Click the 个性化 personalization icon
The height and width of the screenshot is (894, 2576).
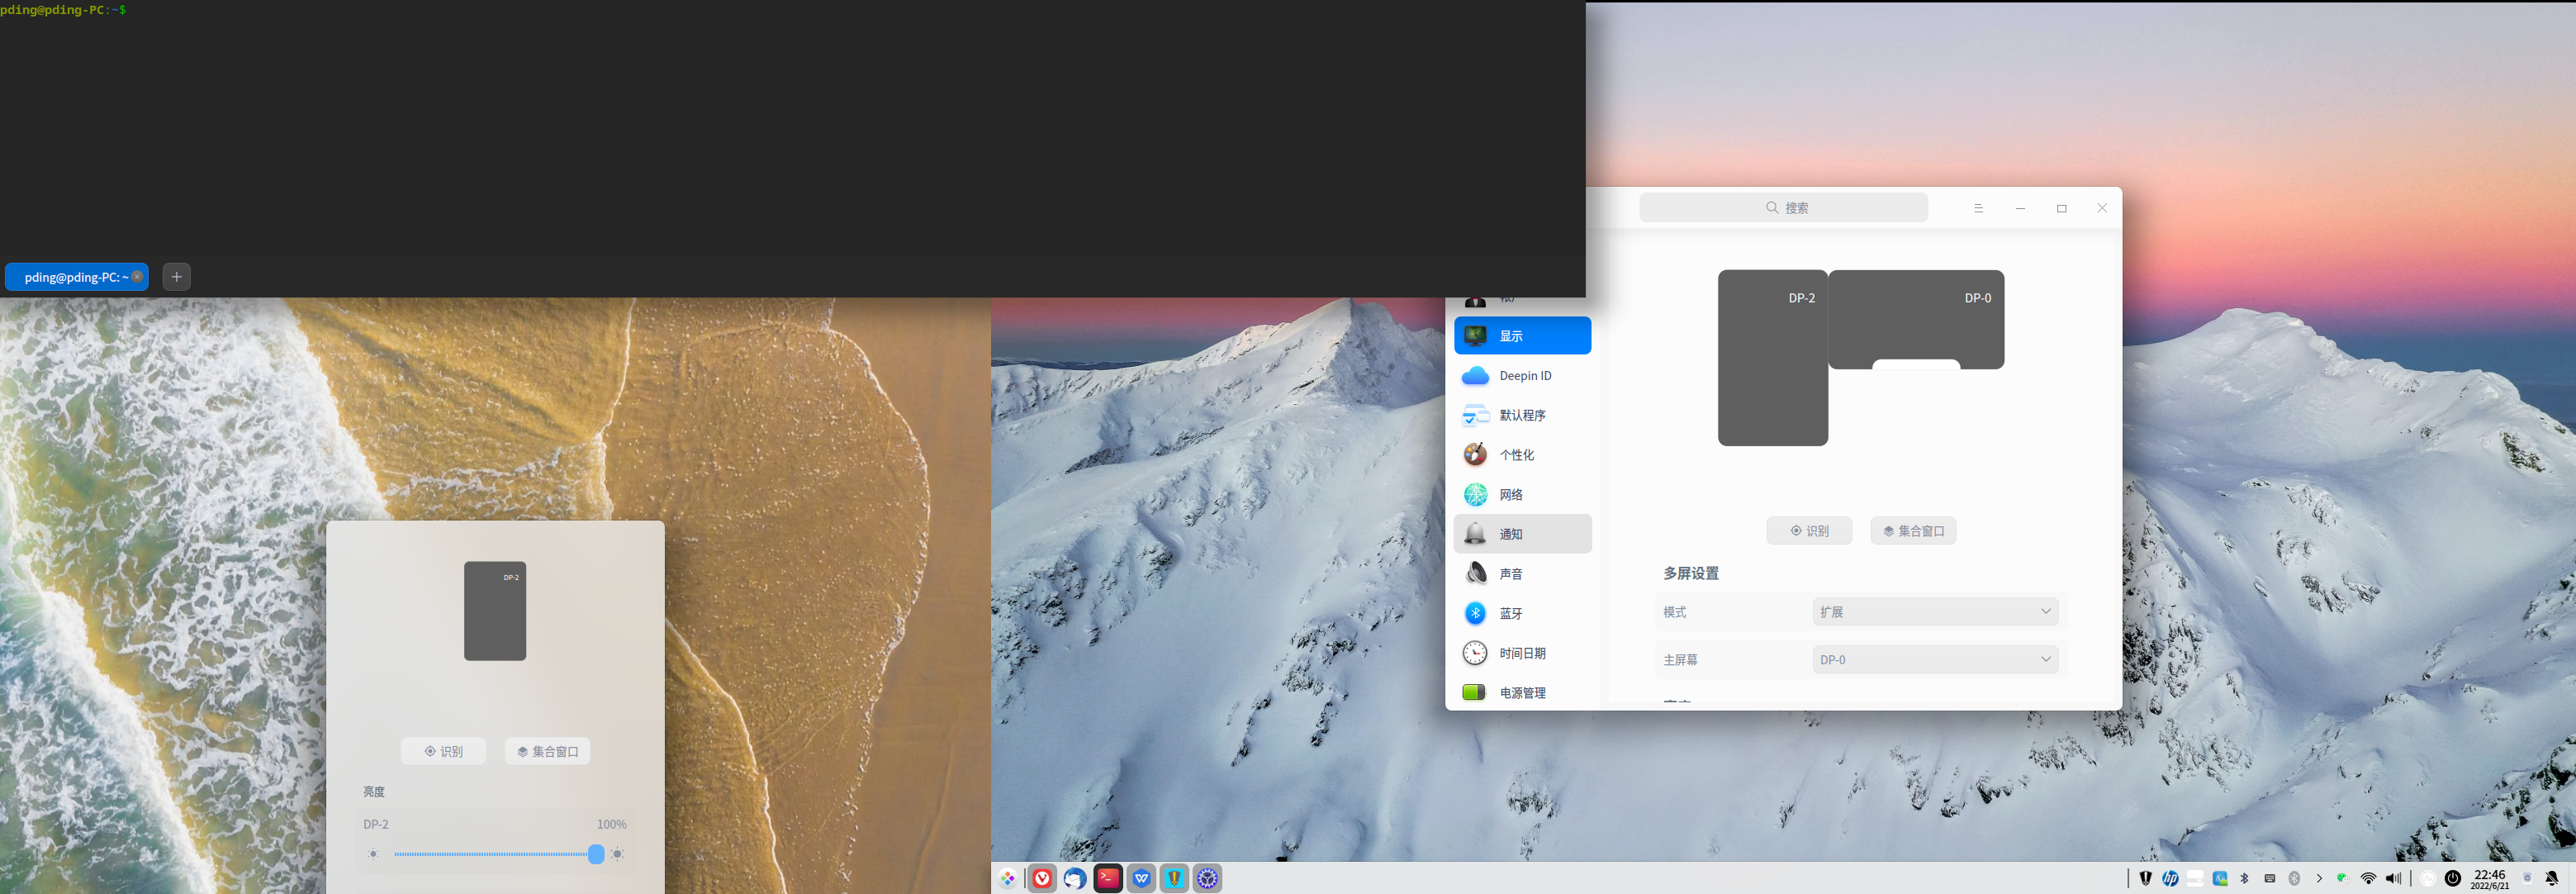point(1475,455)
